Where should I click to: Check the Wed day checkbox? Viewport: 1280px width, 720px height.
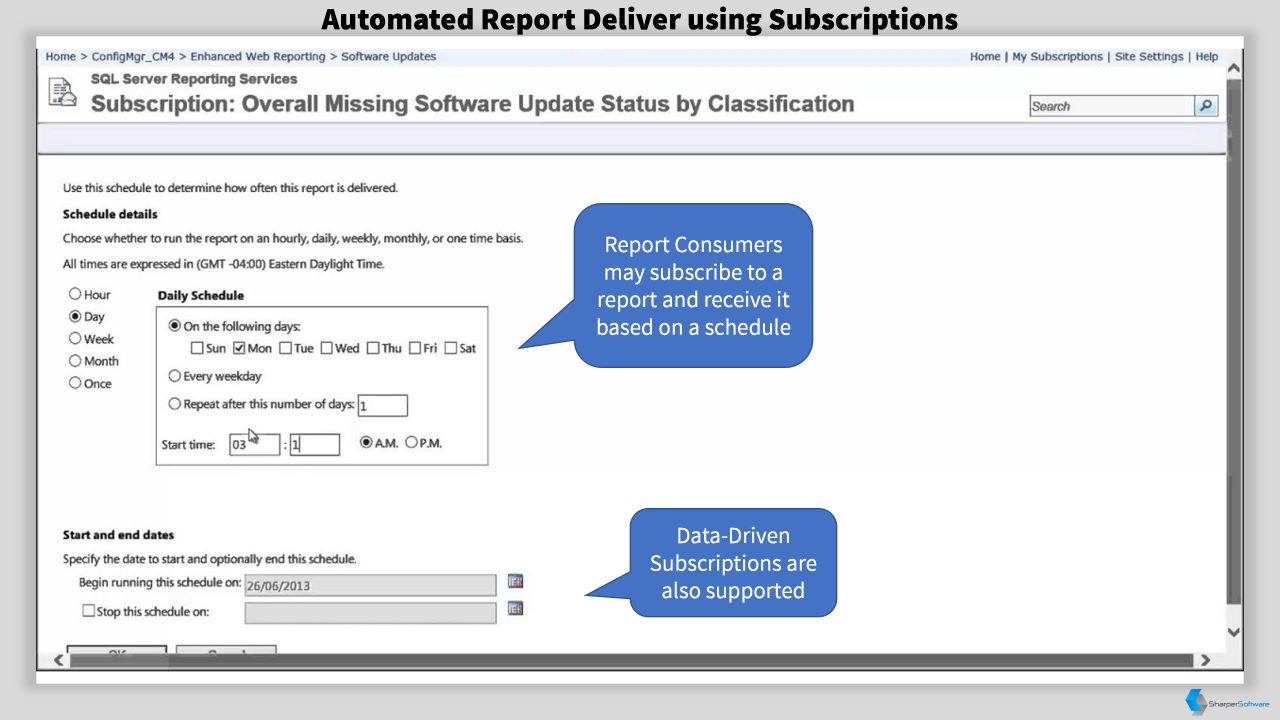[326, 348]
